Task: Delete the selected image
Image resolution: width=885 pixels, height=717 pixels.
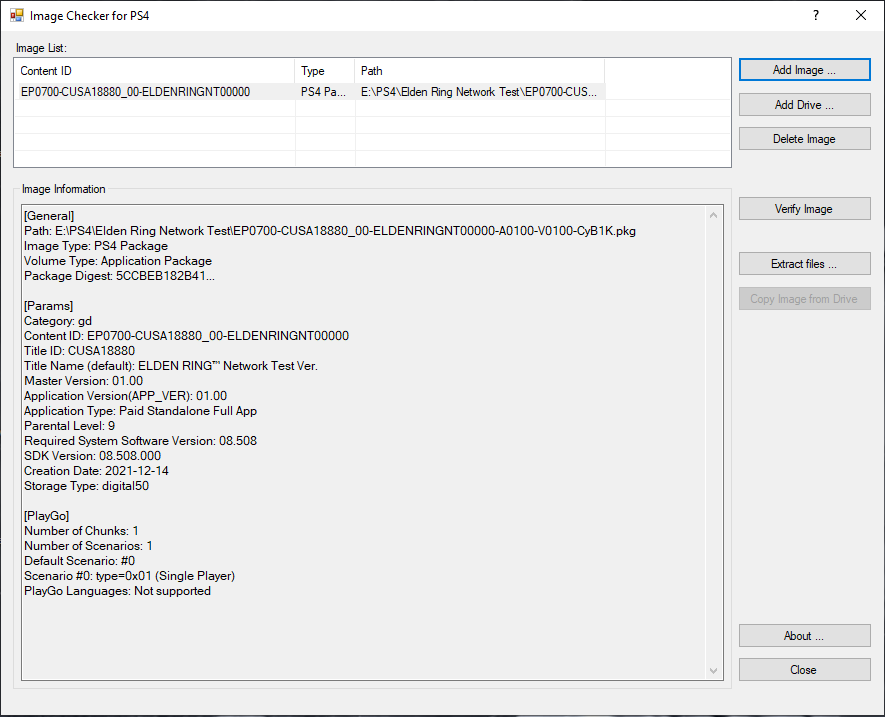Action: pyautogui.click(x=804, y=139)
